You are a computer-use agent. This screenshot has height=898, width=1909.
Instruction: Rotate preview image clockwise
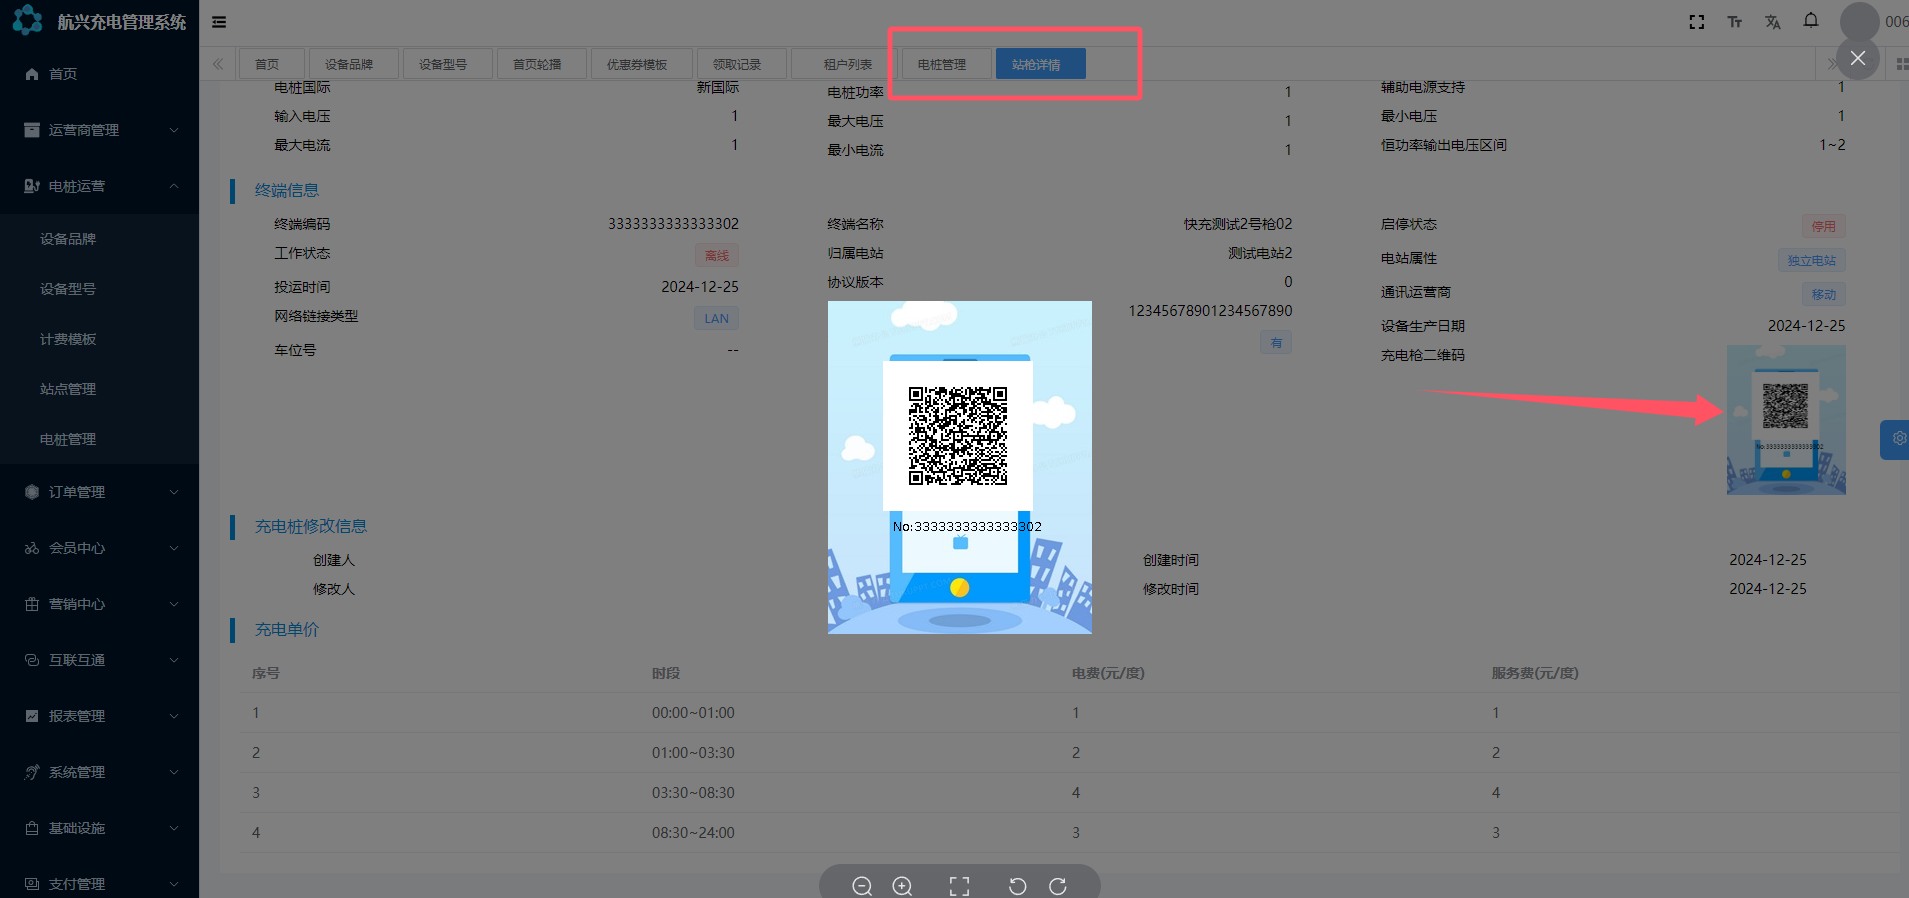pyautogui.click(x=1057, y=886)
